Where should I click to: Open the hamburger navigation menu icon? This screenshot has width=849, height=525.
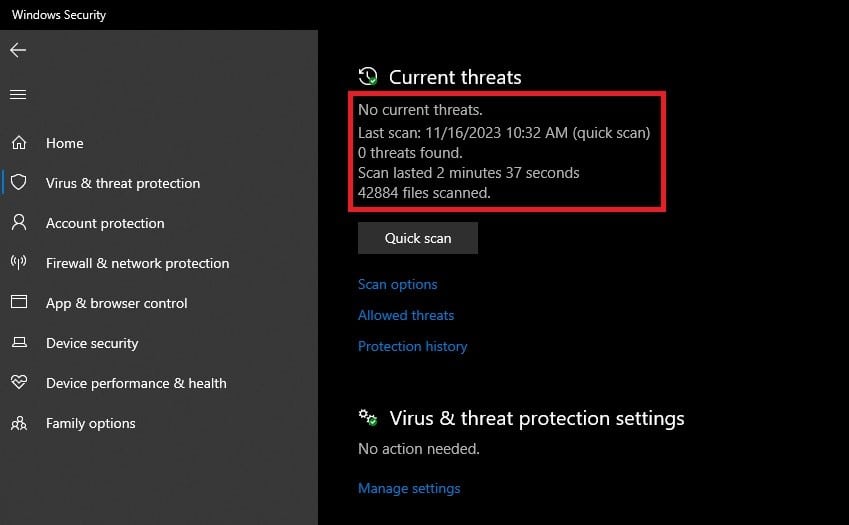[x=18, y=95]
